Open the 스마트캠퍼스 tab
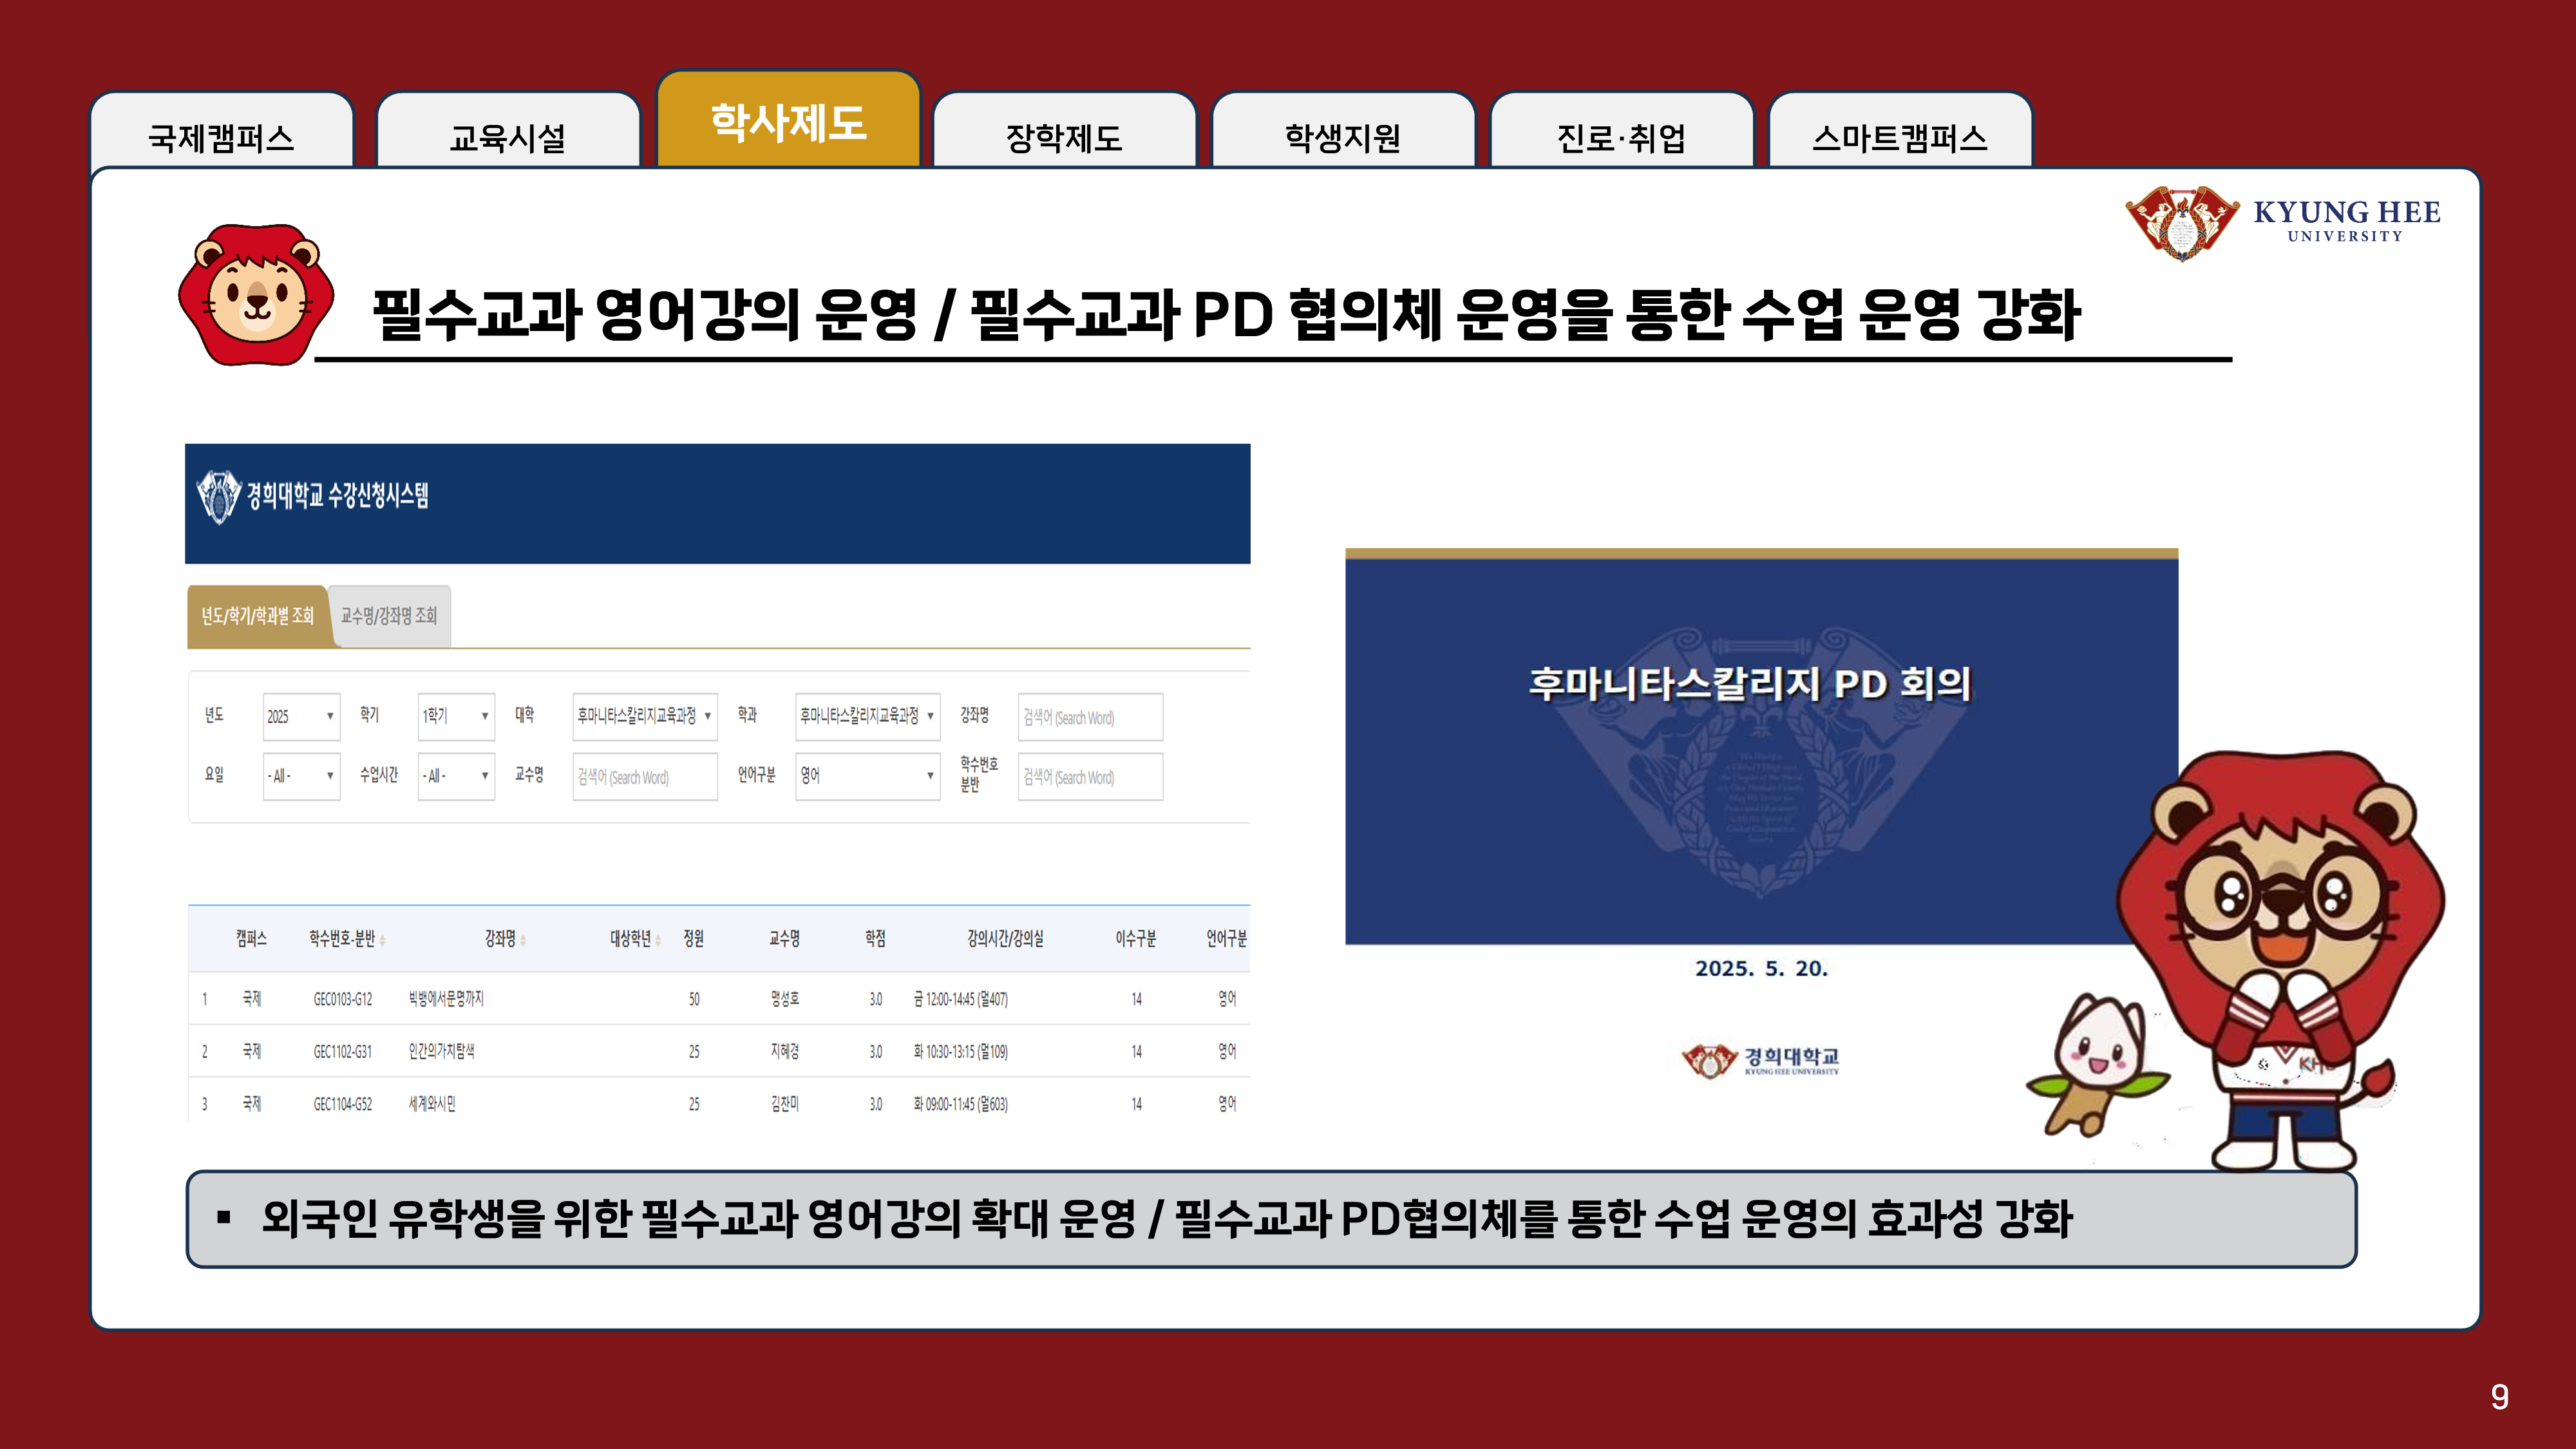The image size is (2576, 1449). 1900,130
